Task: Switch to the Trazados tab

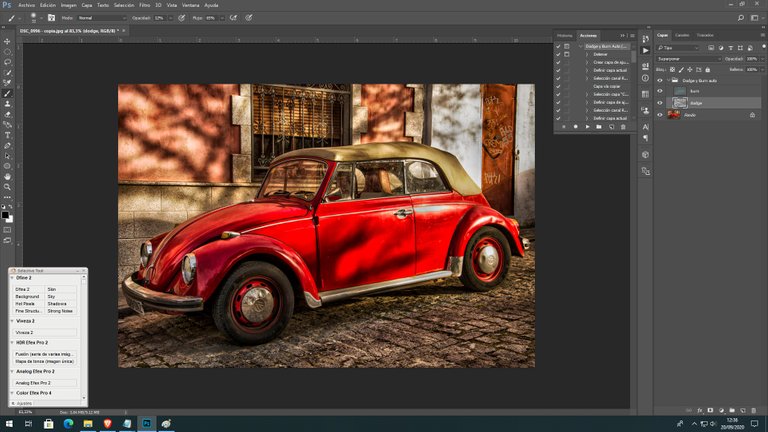Action: pos(705,35)
